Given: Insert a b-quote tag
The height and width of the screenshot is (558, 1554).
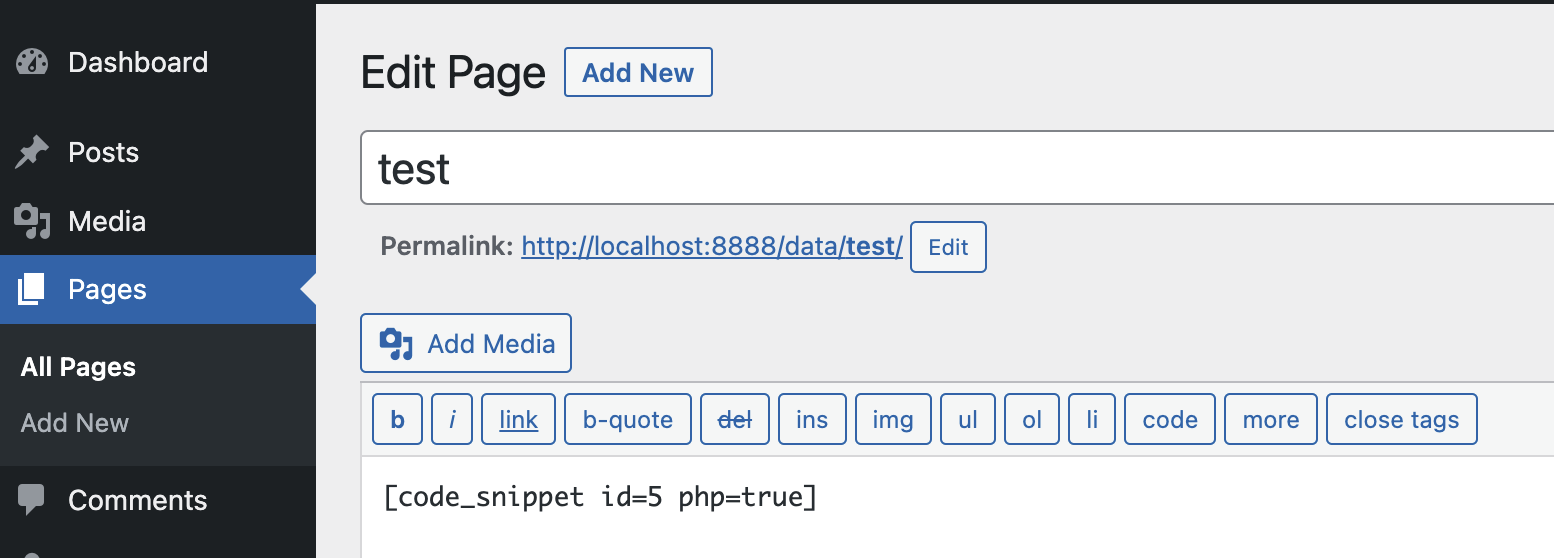Looking at the screenshot, I should (x=628, y=419).
